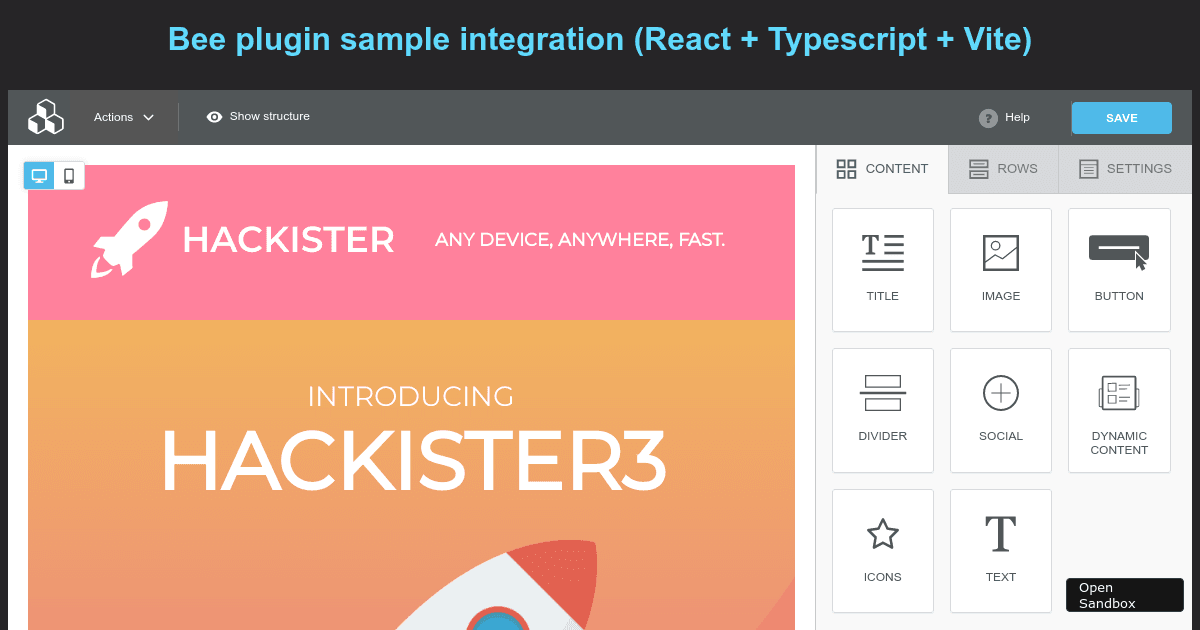
Task: Select the Icons content block
Action: click(x=883, y=551)
